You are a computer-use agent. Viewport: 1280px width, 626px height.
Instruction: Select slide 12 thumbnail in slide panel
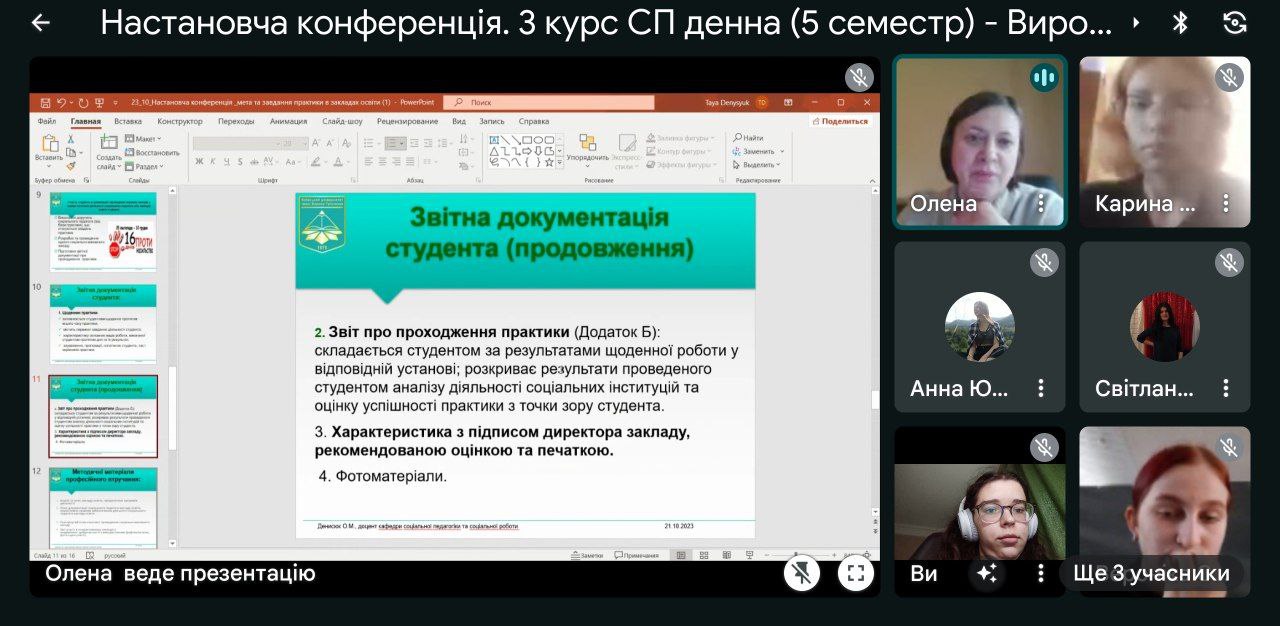click(x=103, y=507)
